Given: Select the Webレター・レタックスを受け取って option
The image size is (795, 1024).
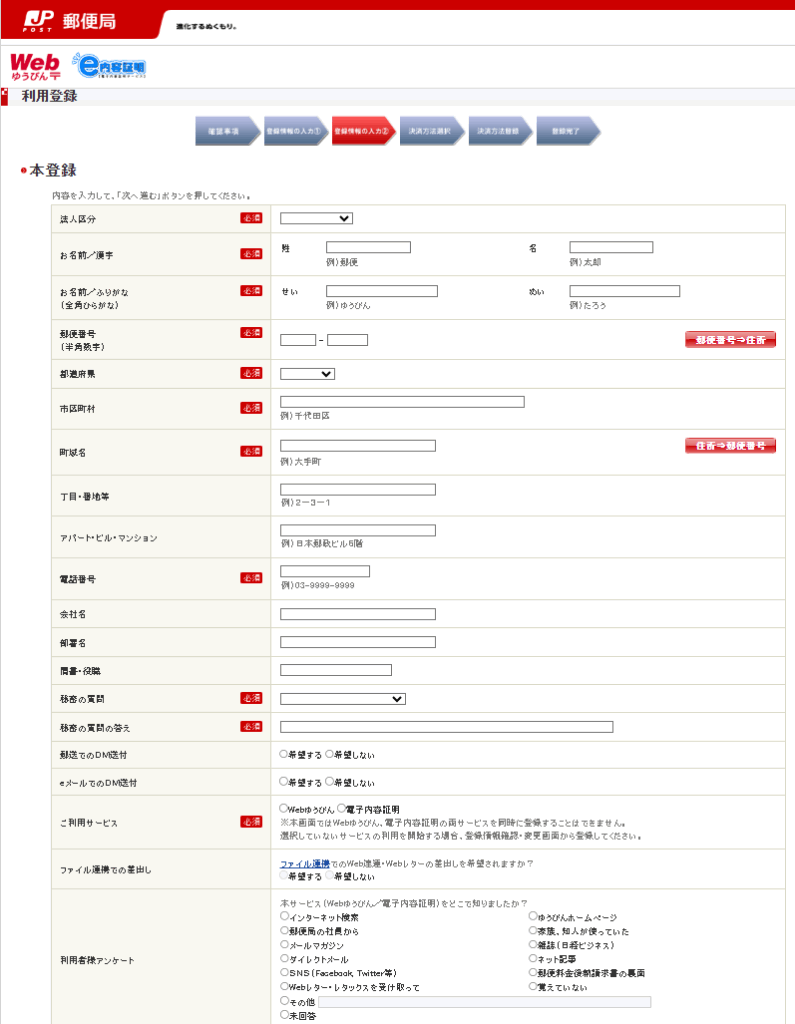Looking at the screenshot, I should click(x=285, y=987).
